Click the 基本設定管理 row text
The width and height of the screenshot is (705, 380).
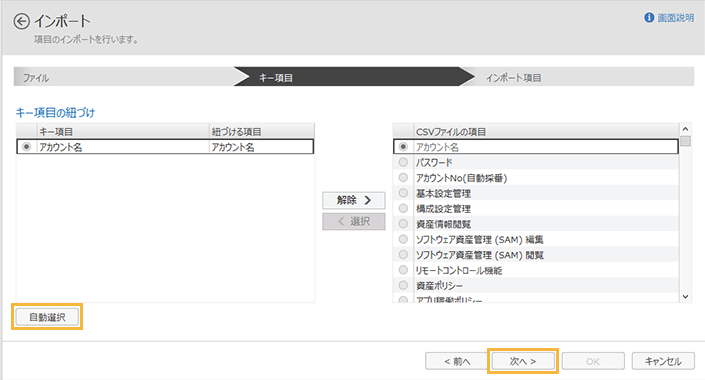[x=443, y=193]
